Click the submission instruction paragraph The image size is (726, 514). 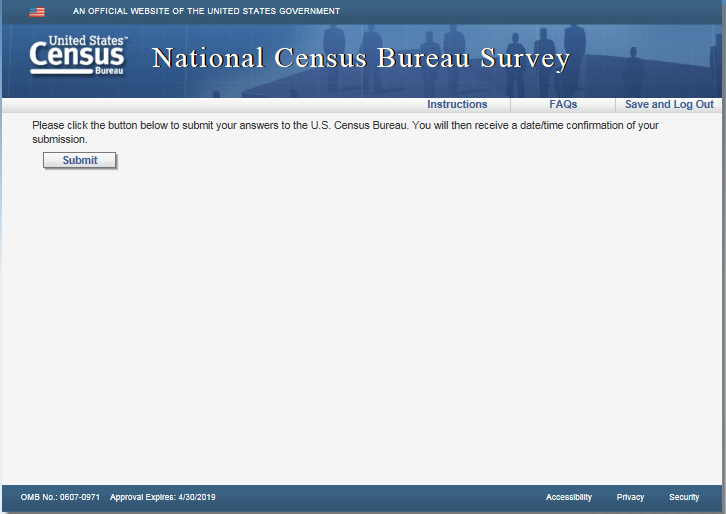coord(345,132)
